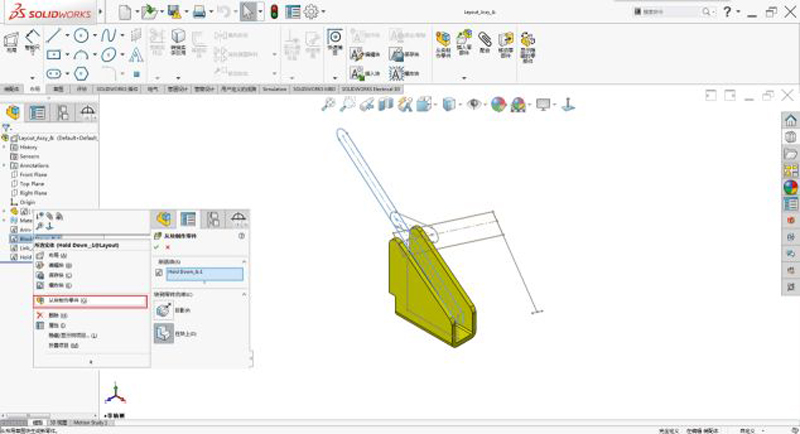This screenshot has width=800, height=434.
Task: Select the Line sketch tool
Action: [x=53, y=35]
